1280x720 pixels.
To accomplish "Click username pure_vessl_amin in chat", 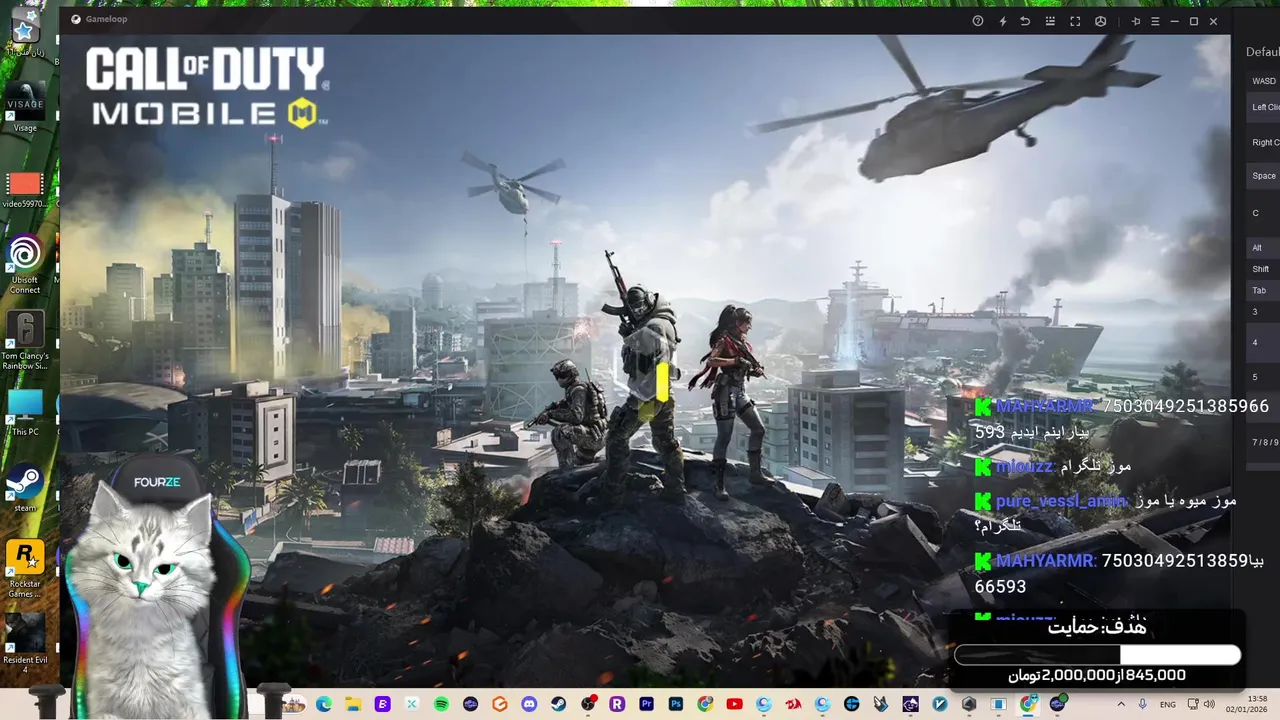I will [x=1062, y=501].
